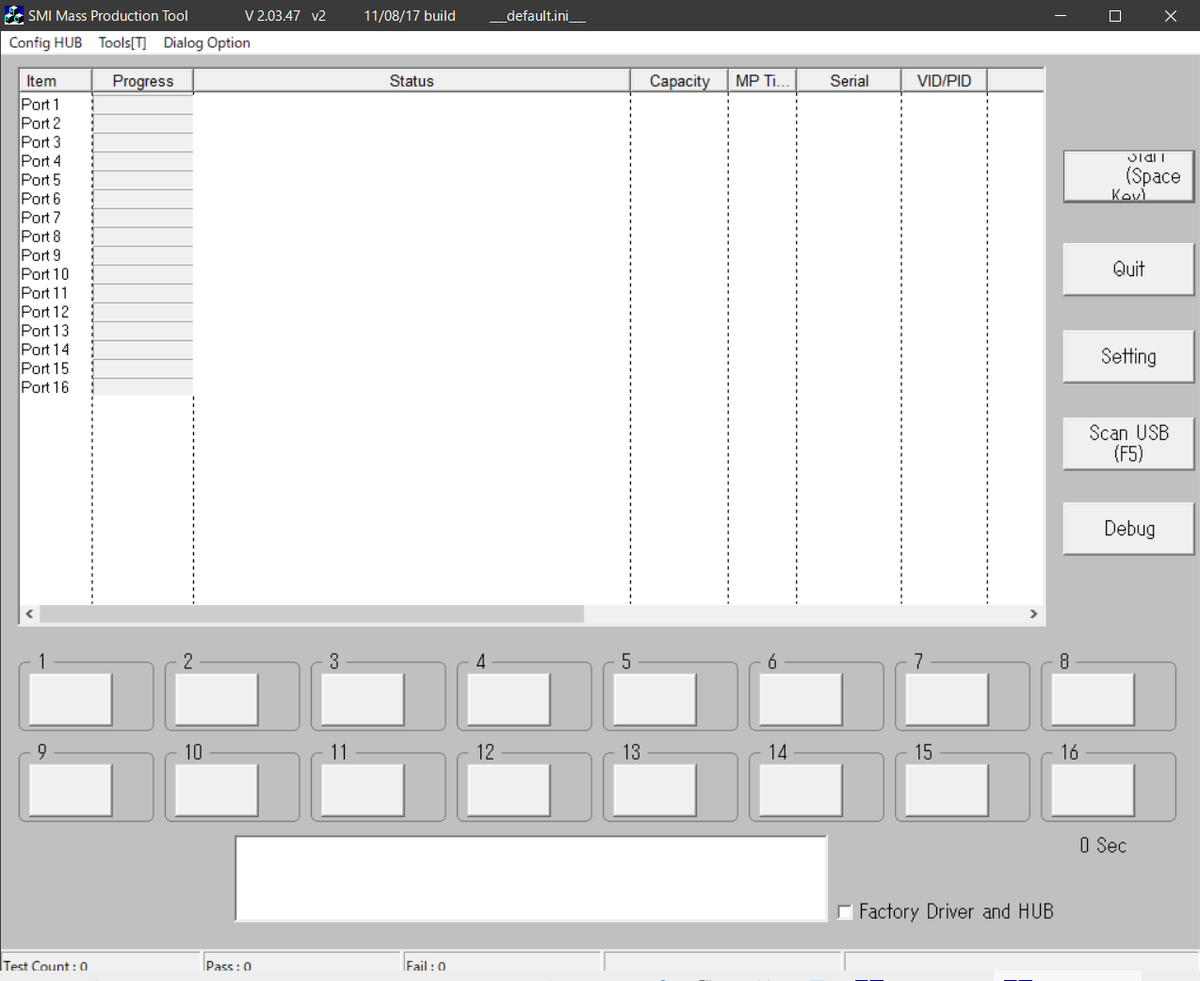The width and height of the screenshot is (1200, 981).
Task: Click the Serial column header
Action: click(849, 81)
